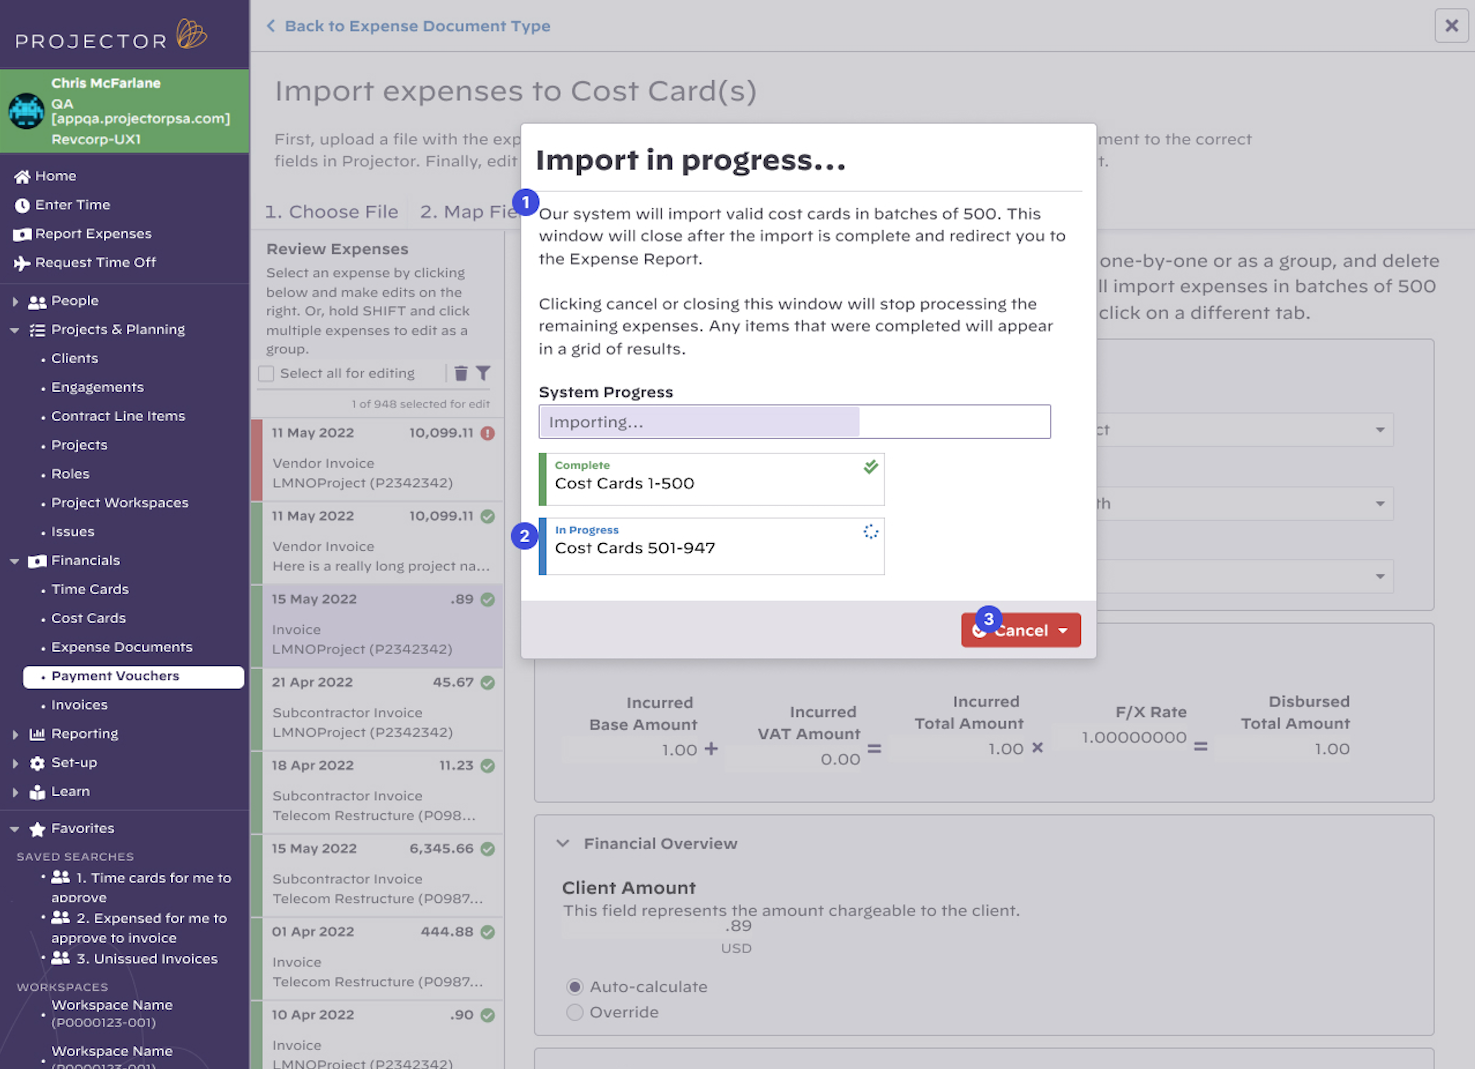Open saved search 2. Expensed for me to approve
The image size is (1475, 1069).
click(139, 929)
